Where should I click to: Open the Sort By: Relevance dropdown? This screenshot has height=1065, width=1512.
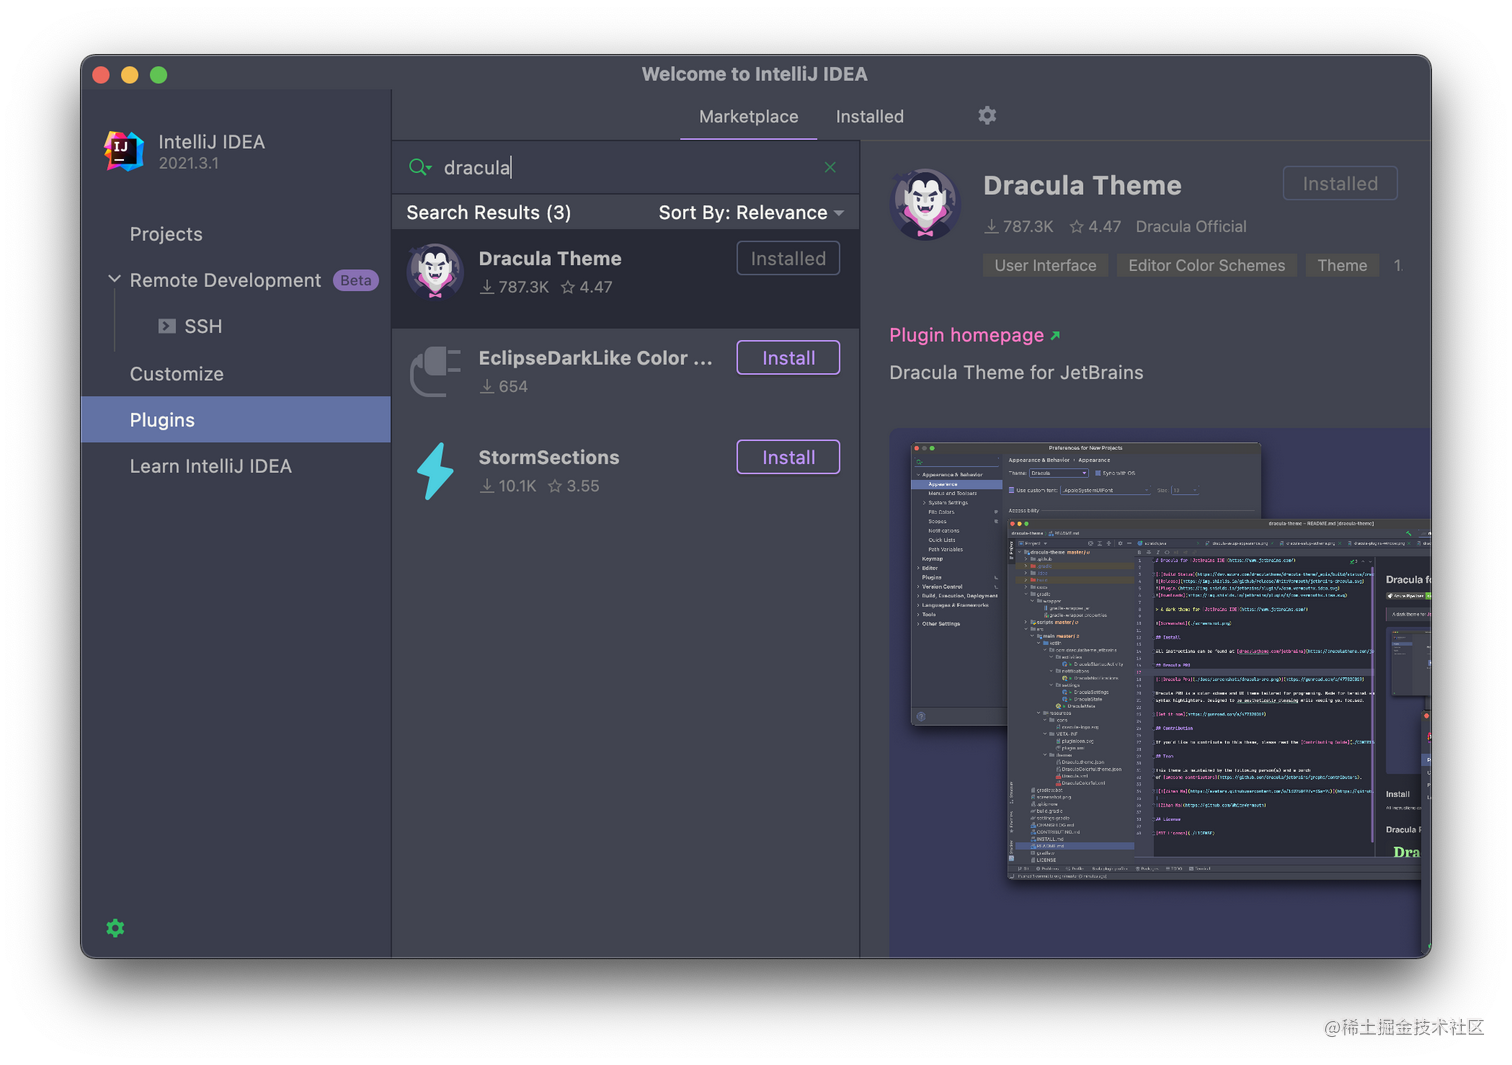click(751, 212)
